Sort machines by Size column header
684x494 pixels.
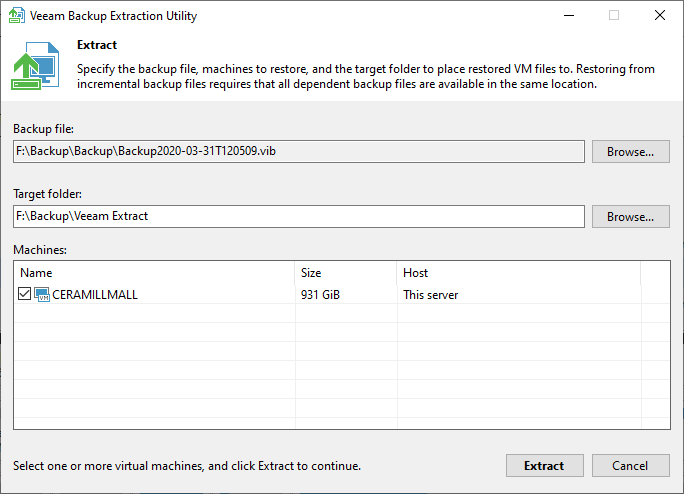[345, 272]
